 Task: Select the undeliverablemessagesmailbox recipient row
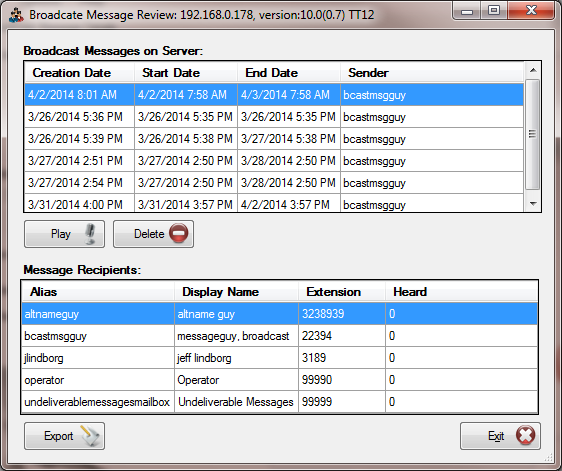[280, 402]
